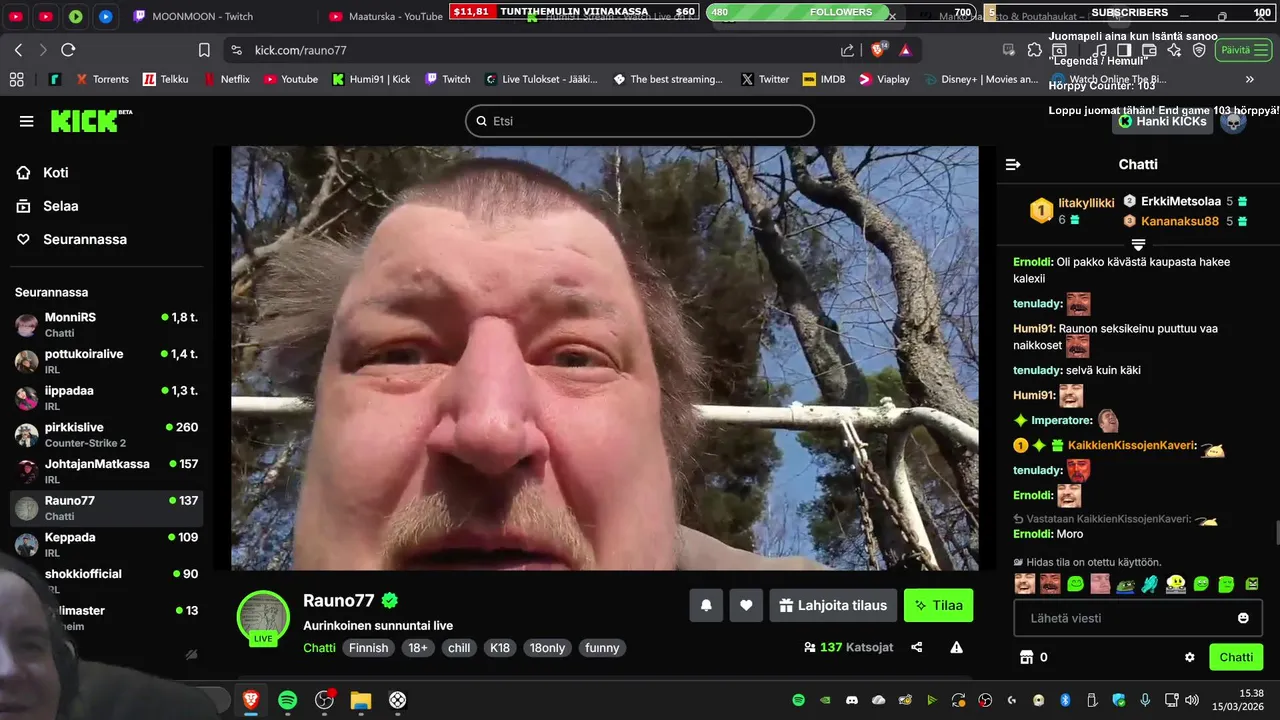The image size is (1280, 720).
Task: Click the Rauno77 live avatar
Action: click(x=263, y=617)
